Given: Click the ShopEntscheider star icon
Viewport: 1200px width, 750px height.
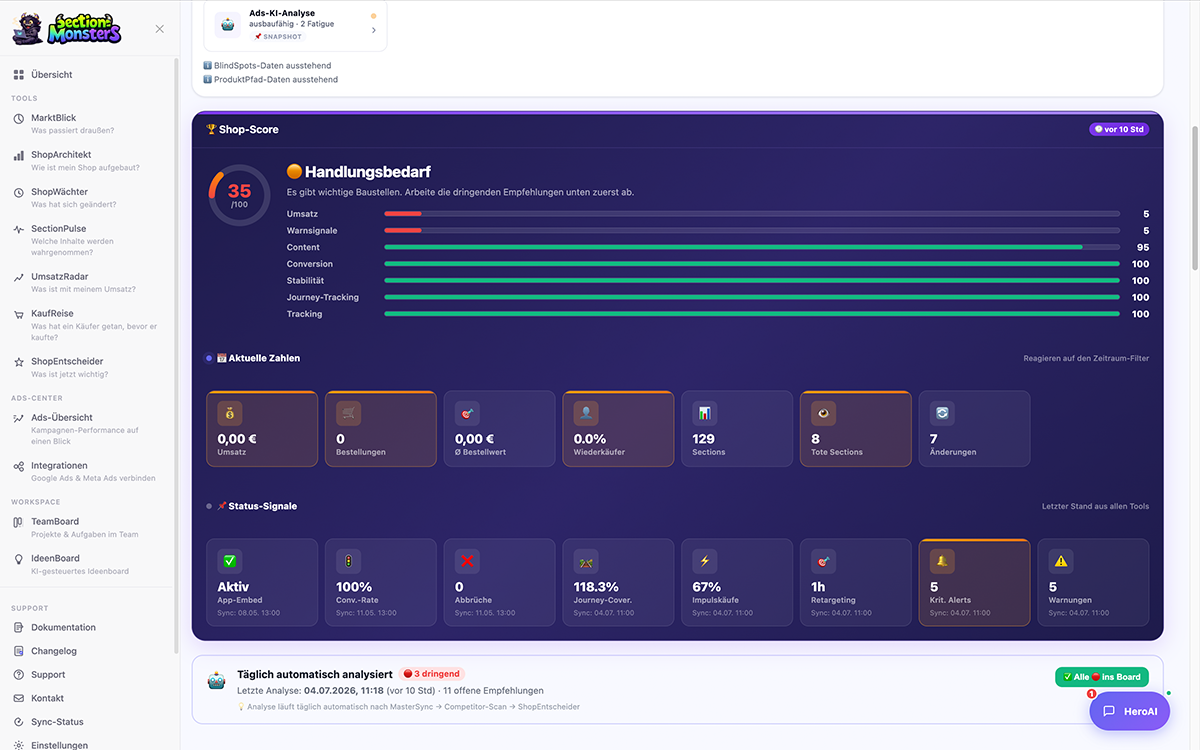Looking at the screenshot, I should pyautogui.click(x=19, y=362).
